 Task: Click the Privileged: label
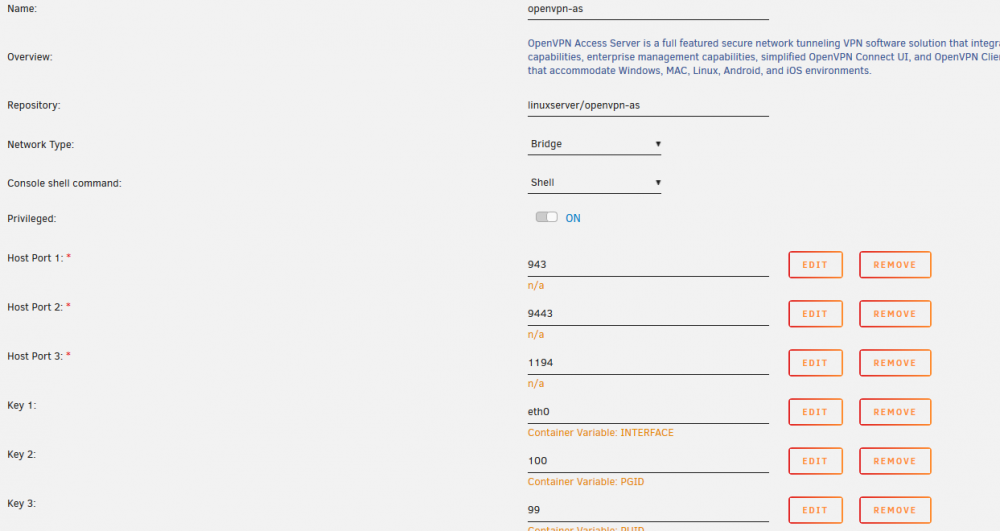coord(32,219)
